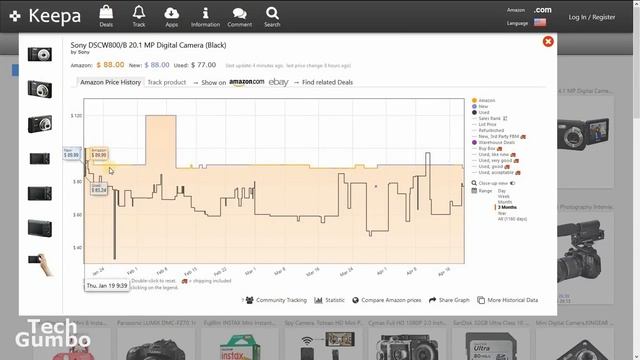Enable List Price in the legend

click(x=484, y=124)
